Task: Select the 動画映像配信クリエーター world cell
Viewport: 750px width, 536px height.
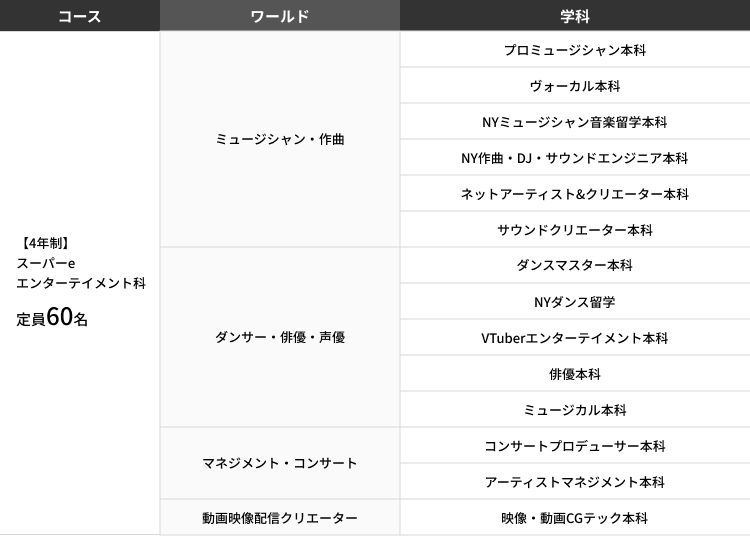Action: 280,518
